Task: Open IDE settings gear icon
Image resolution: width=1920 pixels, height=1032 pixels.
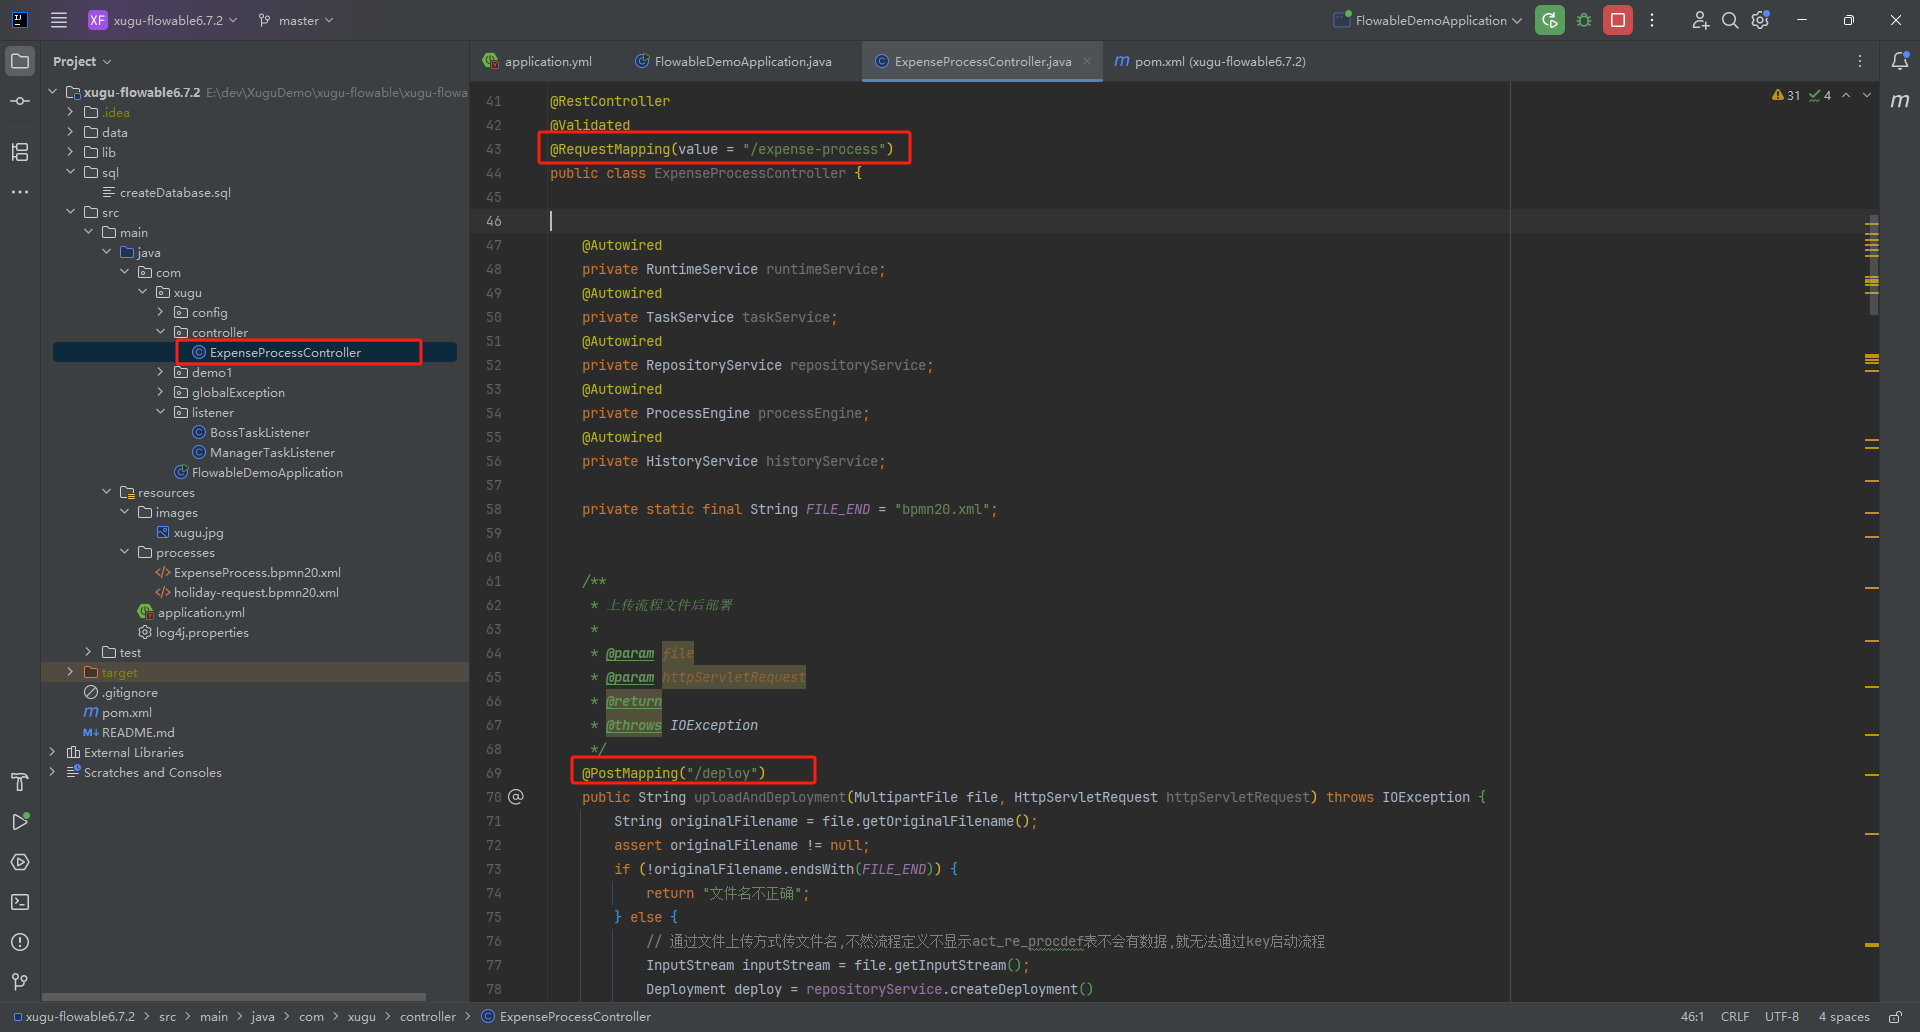Action: click(1761, 20)
